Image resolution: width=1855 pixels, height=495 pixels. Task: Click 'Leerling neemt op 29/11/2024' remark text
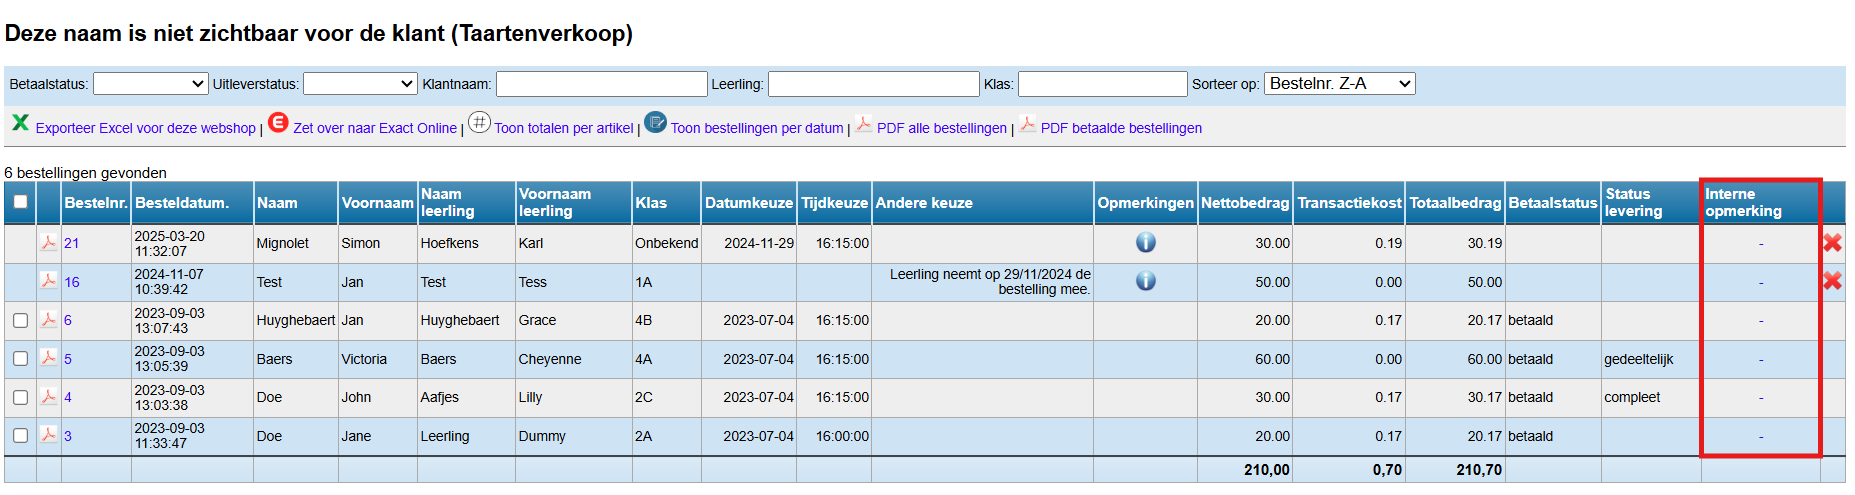pos(990,281)
